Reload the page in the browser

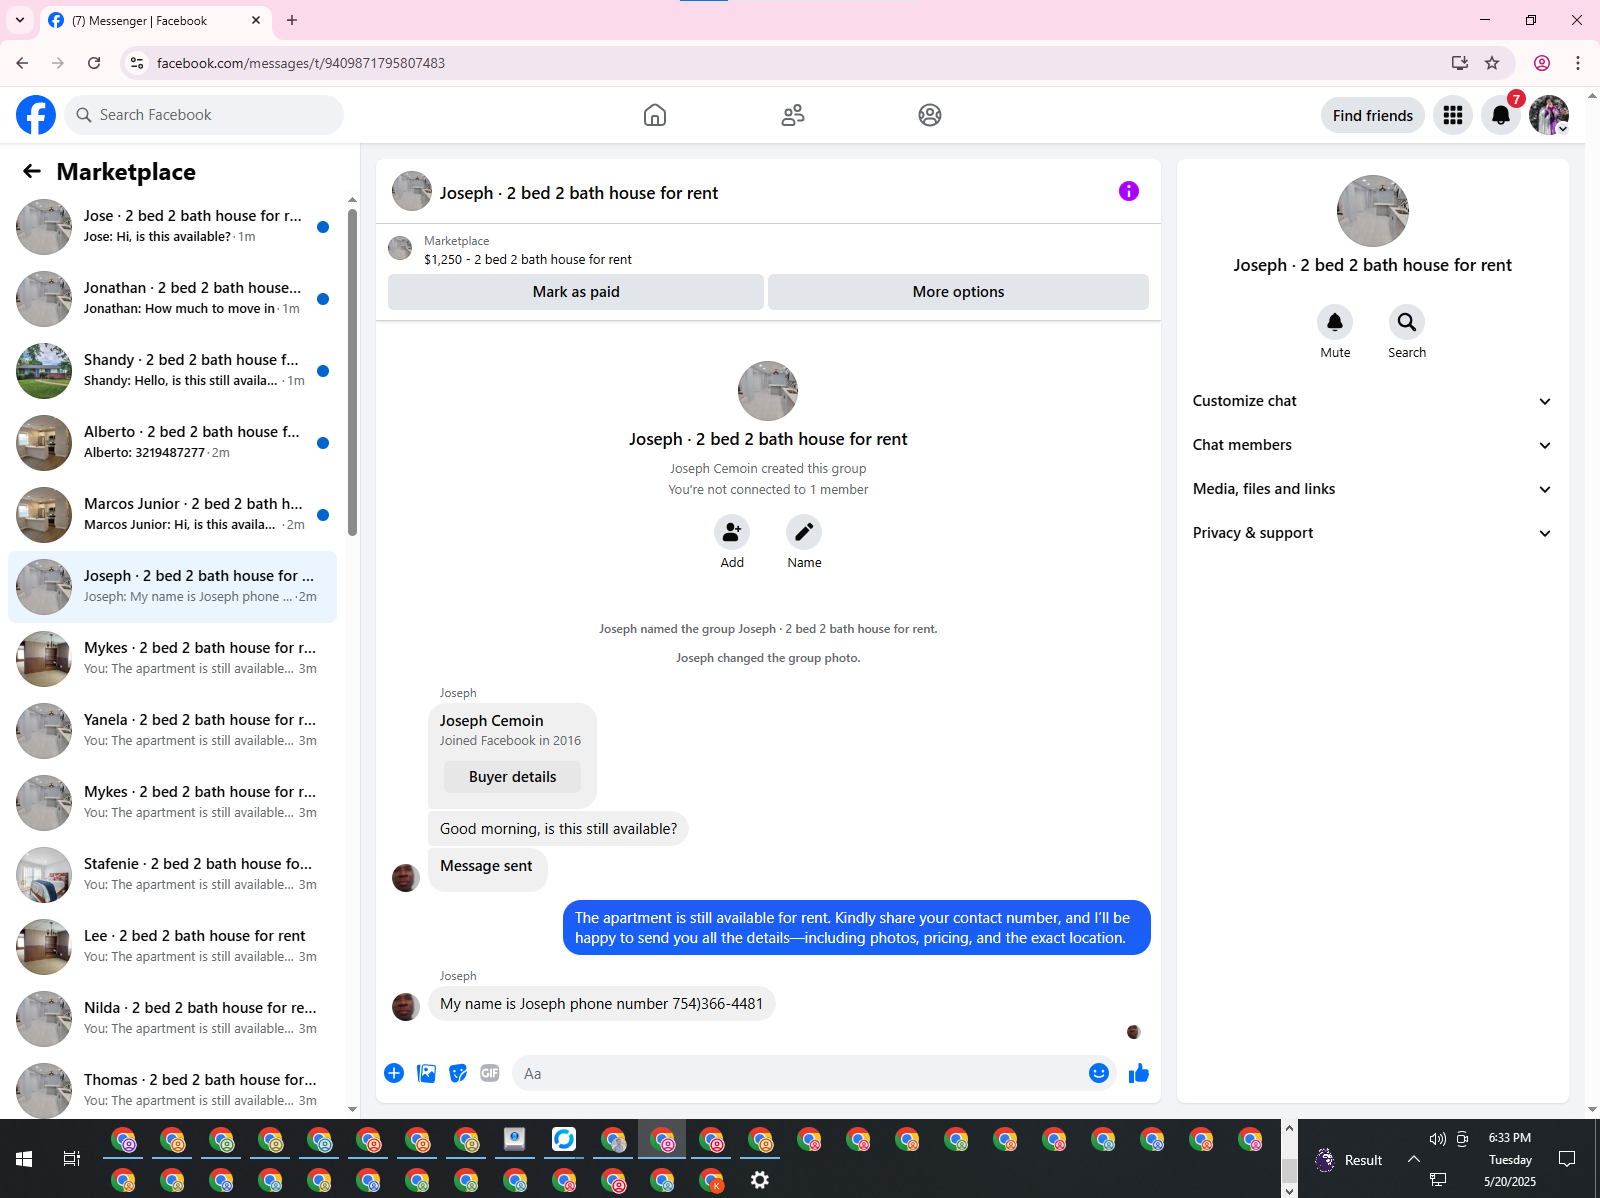pyautogui.click(x=94, y=63)
